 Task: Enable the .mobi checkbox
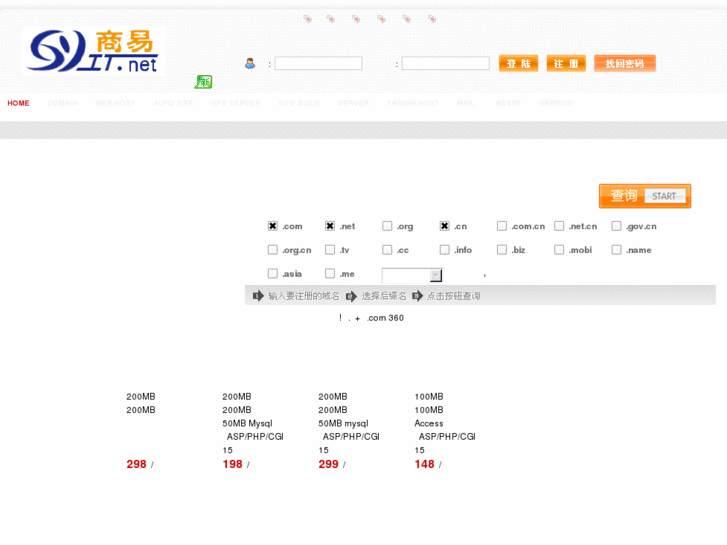559,250
